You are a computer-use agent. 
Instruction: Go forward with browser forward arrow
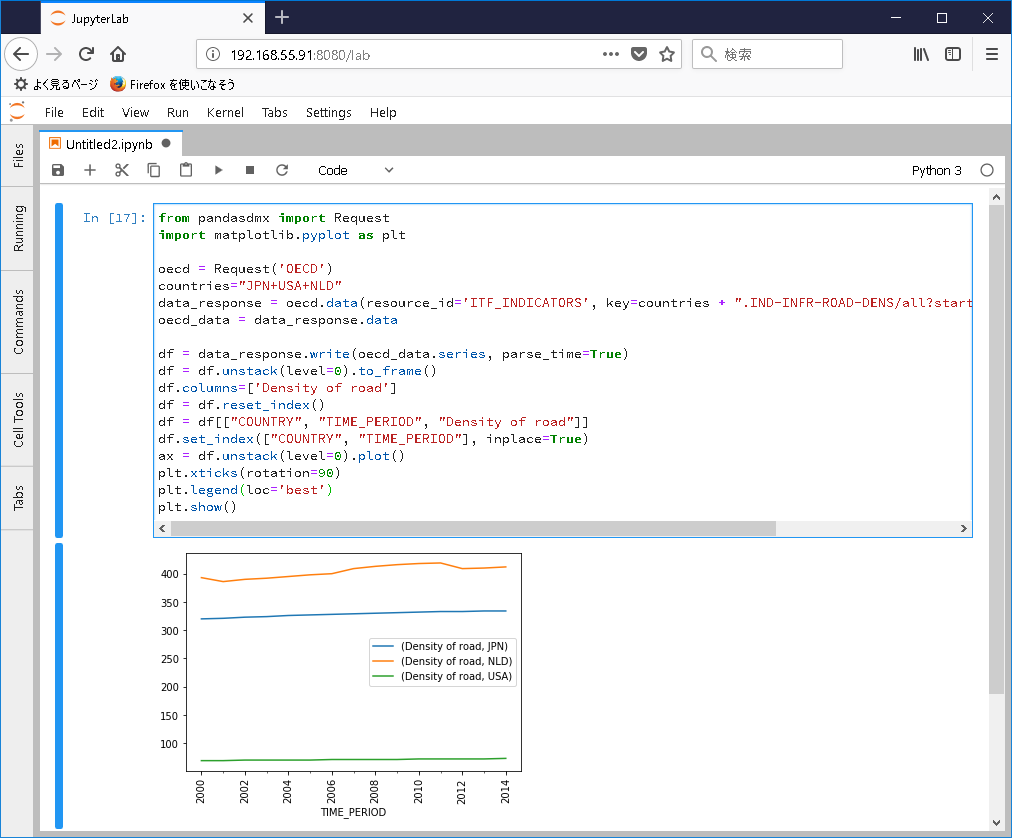[x=54, y=54]
